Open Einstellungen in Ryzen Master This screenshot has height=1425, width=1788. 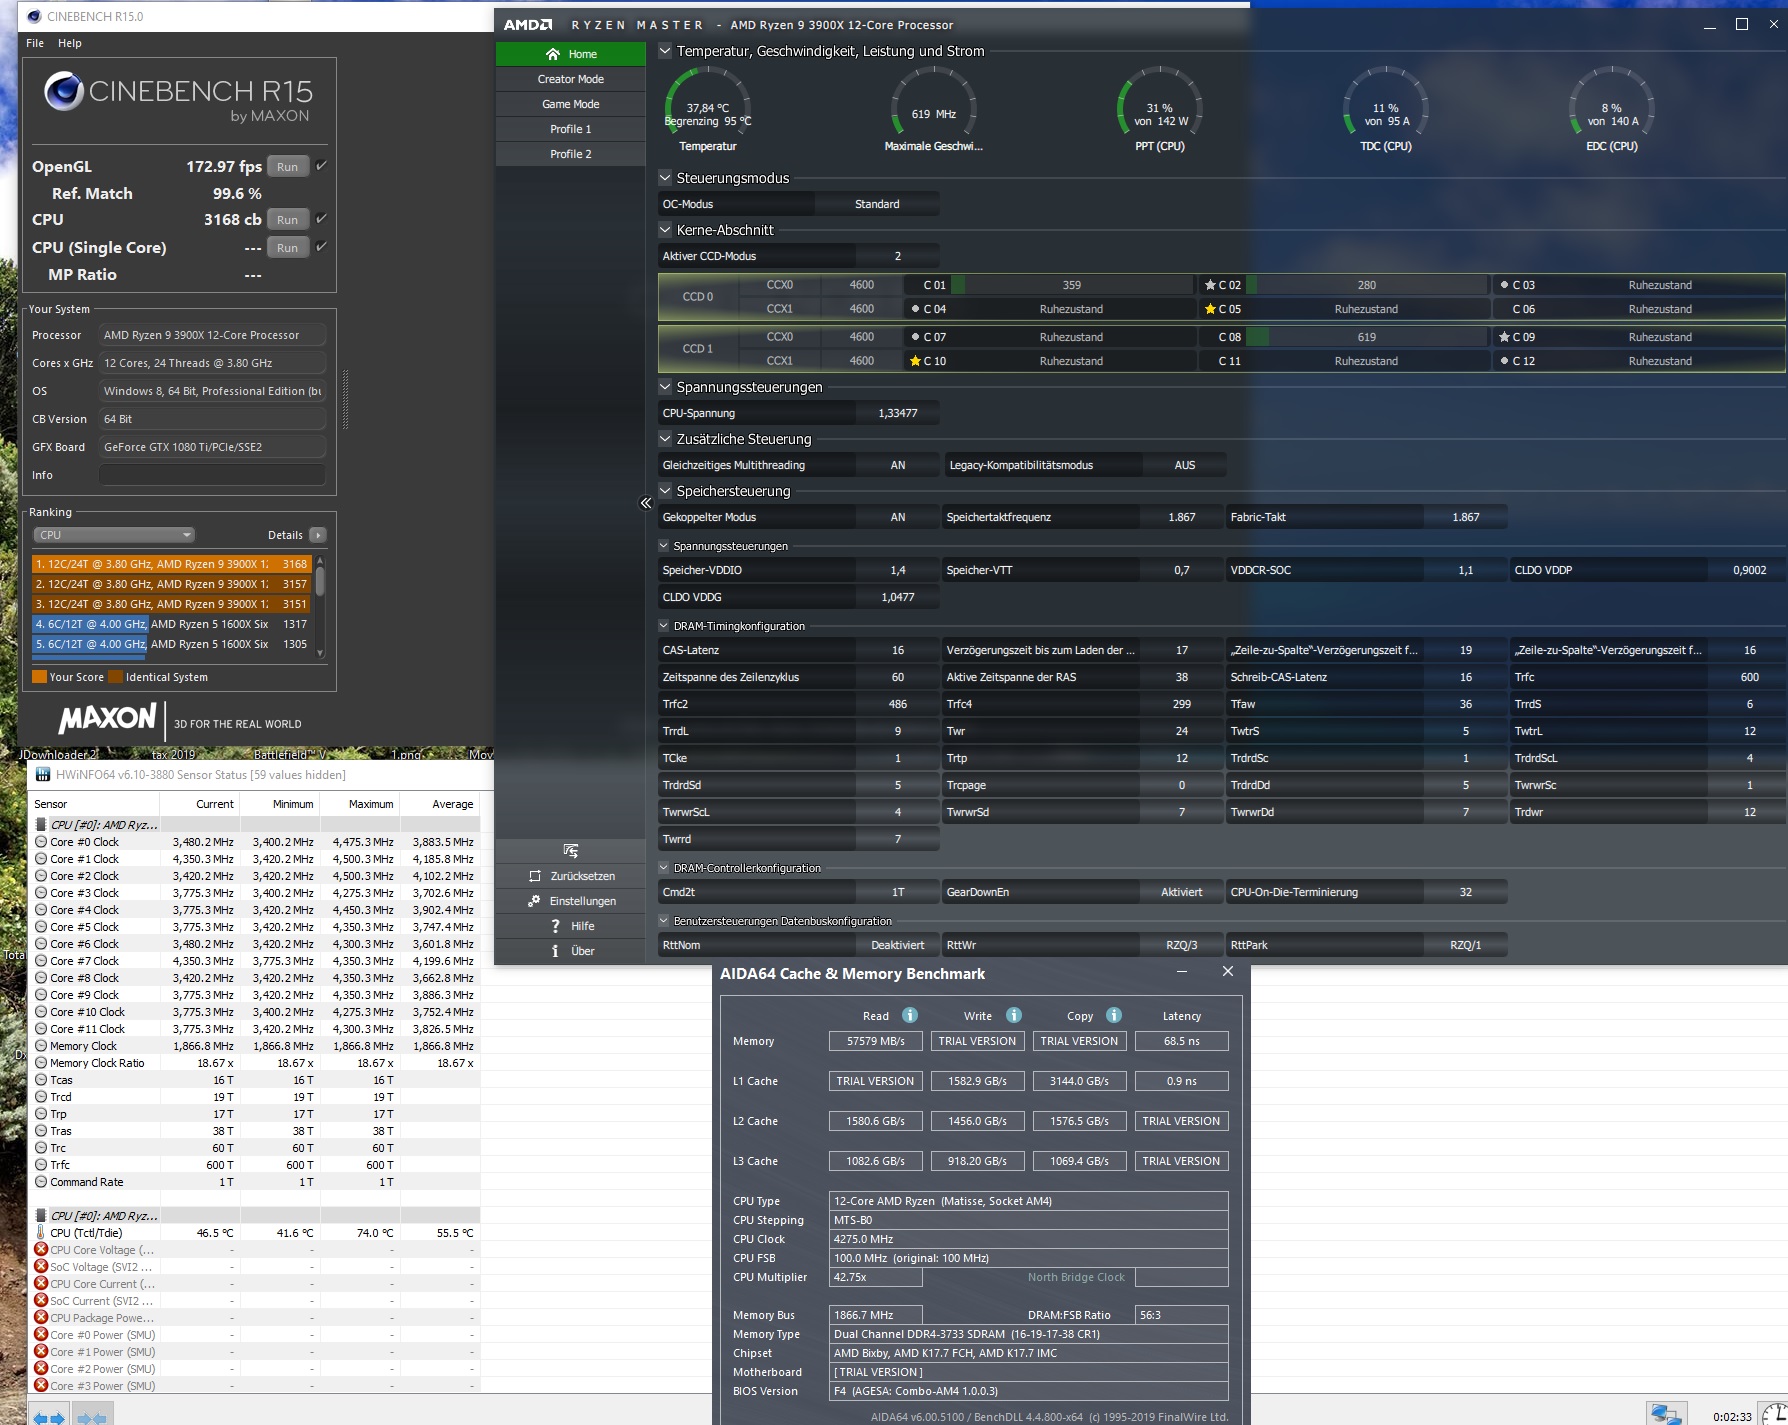pyautogui.click(x=571, y=901)
